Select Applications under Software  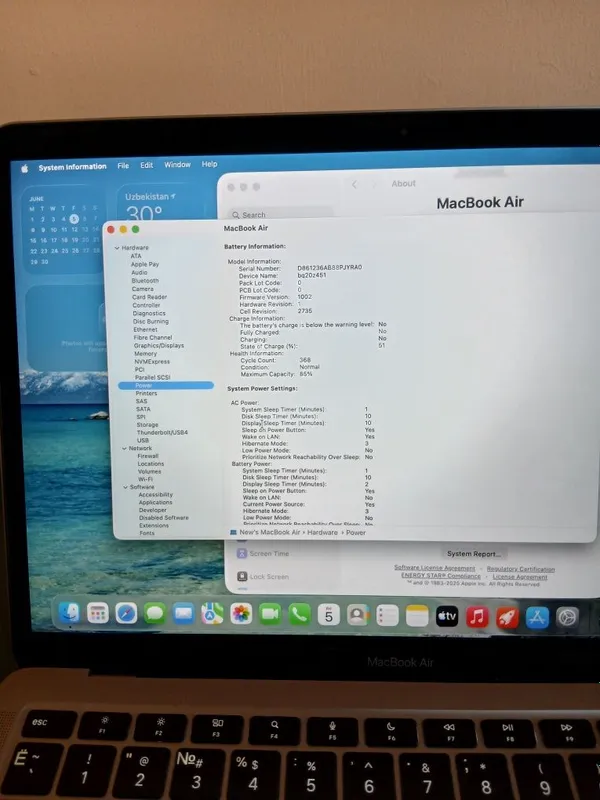[156, 503]
